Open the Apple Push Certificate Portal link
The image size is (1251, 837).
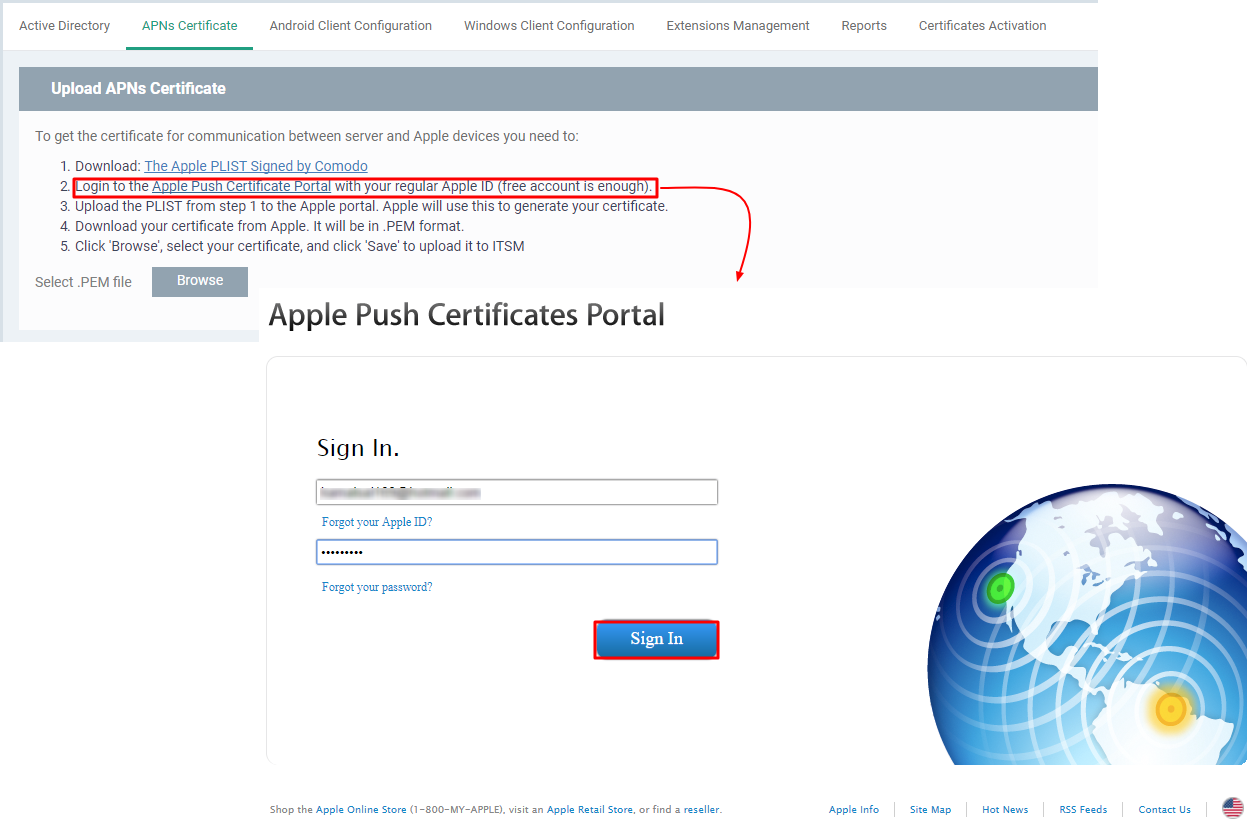(x=241, y=186)
